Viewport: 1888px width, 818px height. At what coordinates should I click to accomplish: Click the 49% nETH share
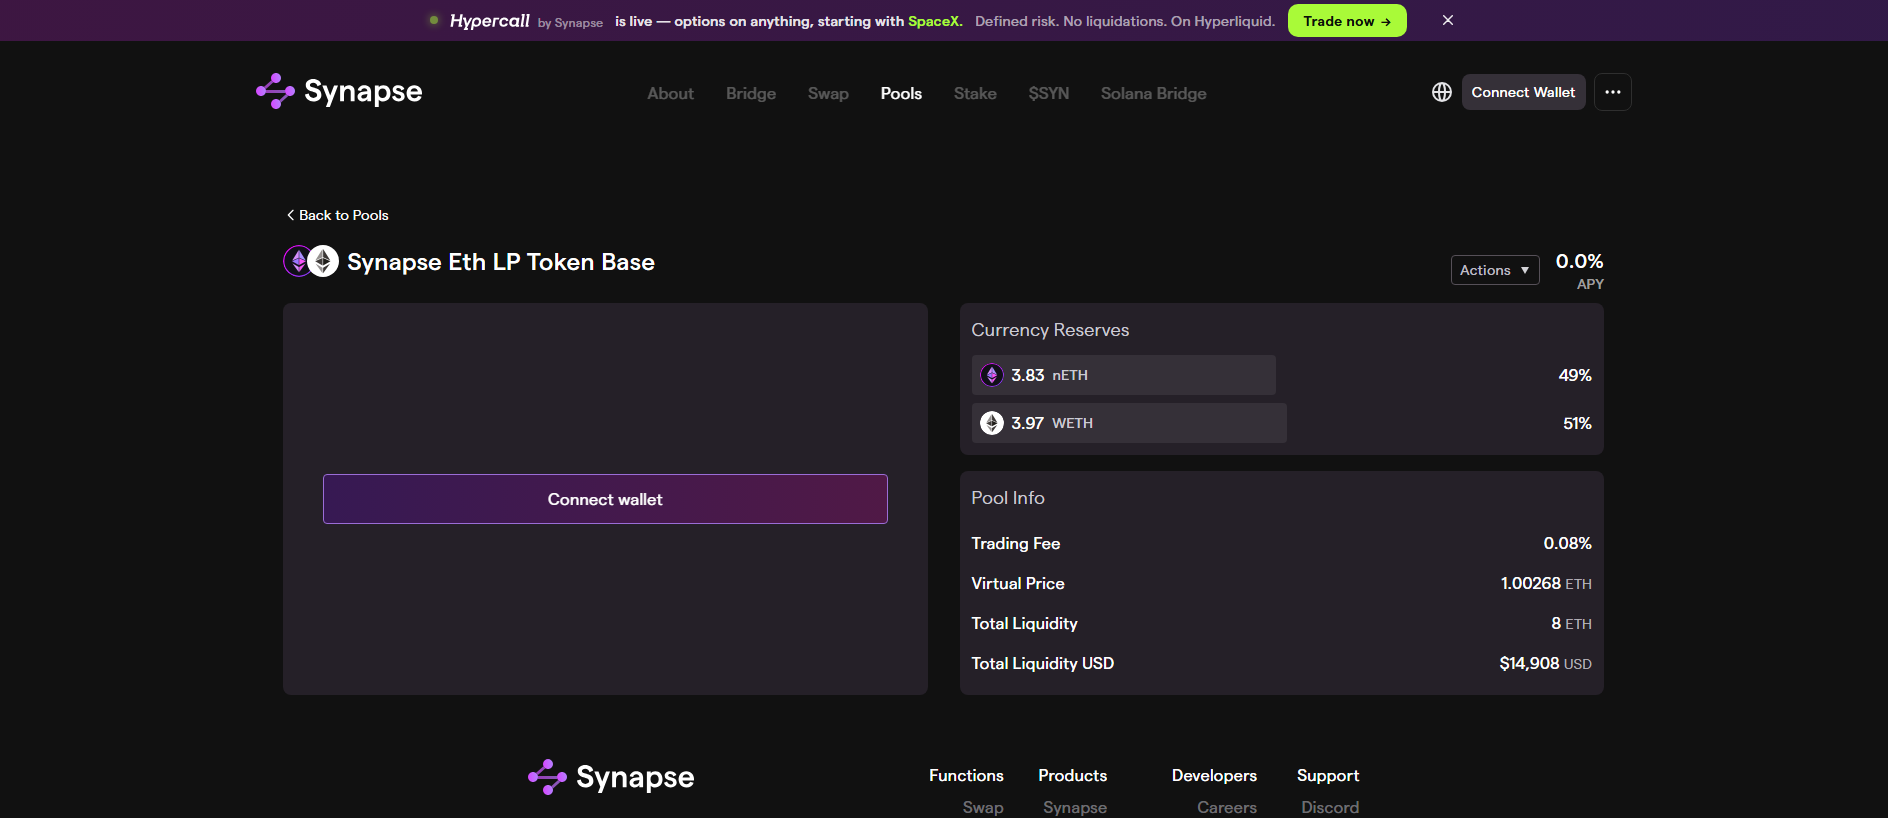pyautogui.click(x=1575, y=375)
